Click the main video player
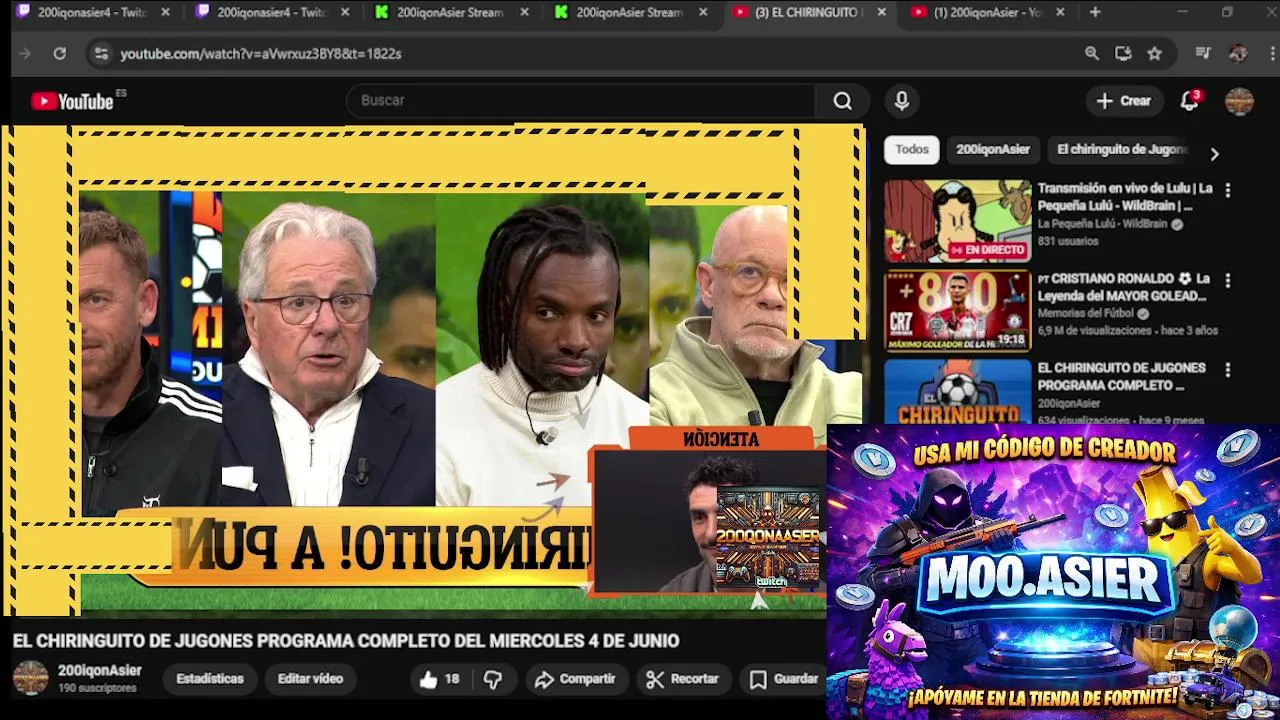 (x=432, y=370)
